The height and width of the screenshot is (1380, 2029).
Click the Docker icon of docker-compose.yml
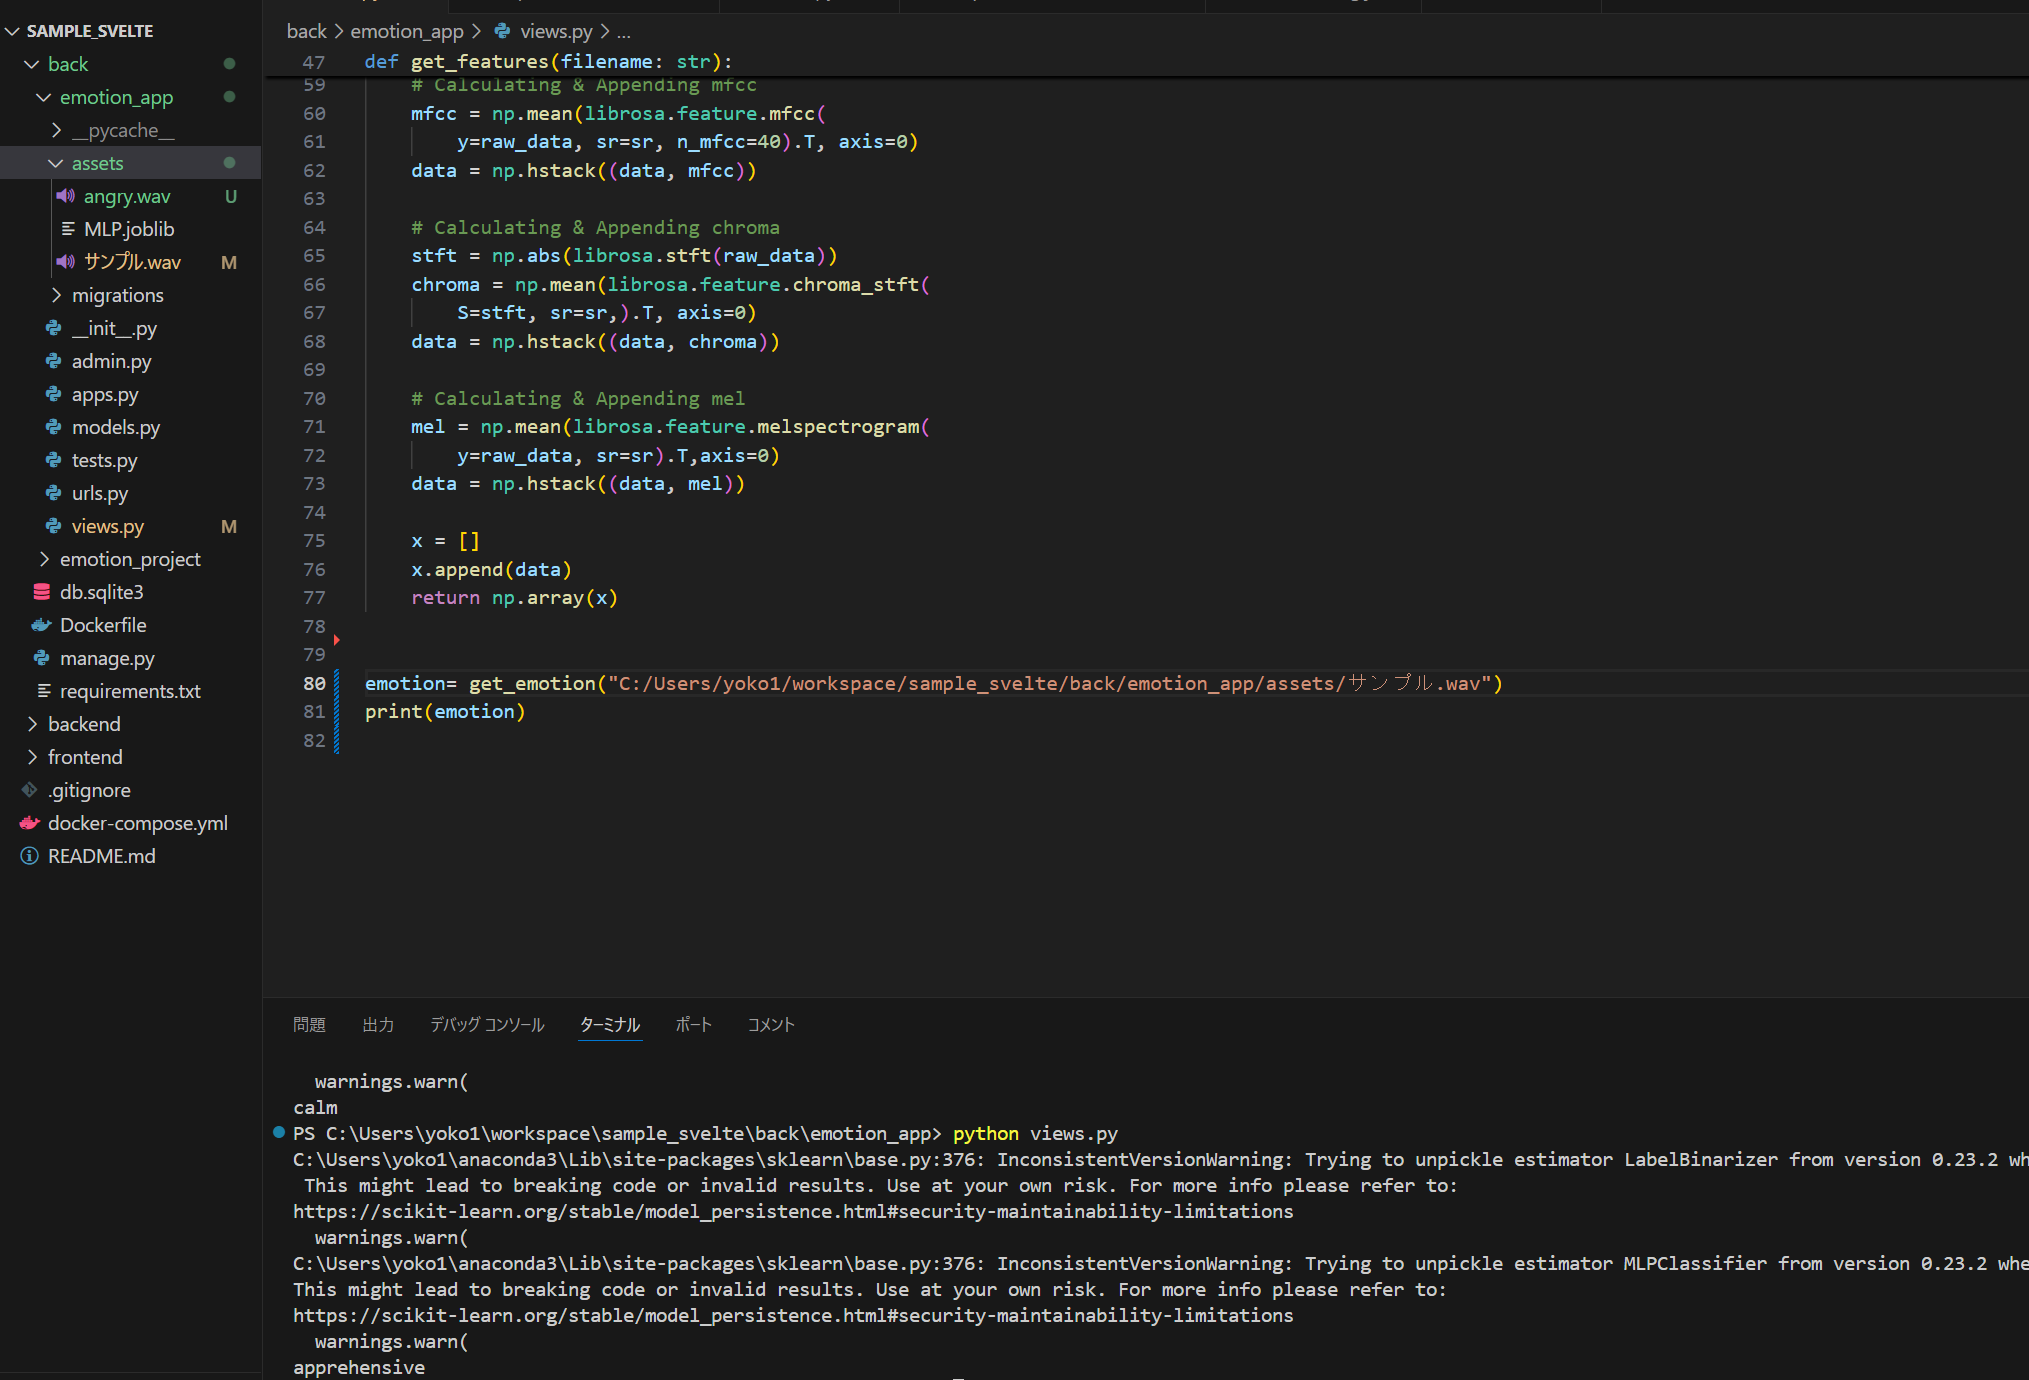(30, 823)
